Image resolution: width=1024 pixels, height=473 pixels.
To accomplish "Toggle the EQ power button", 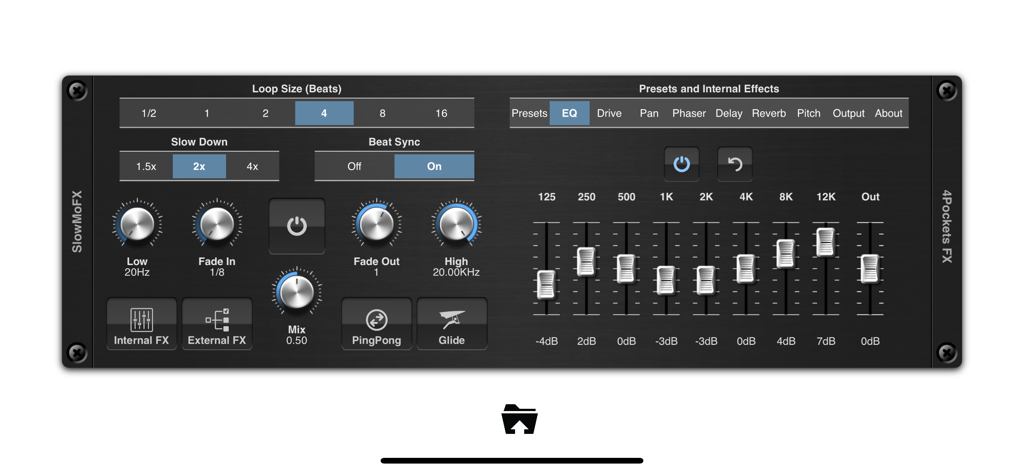I will (x=682, y=164).
